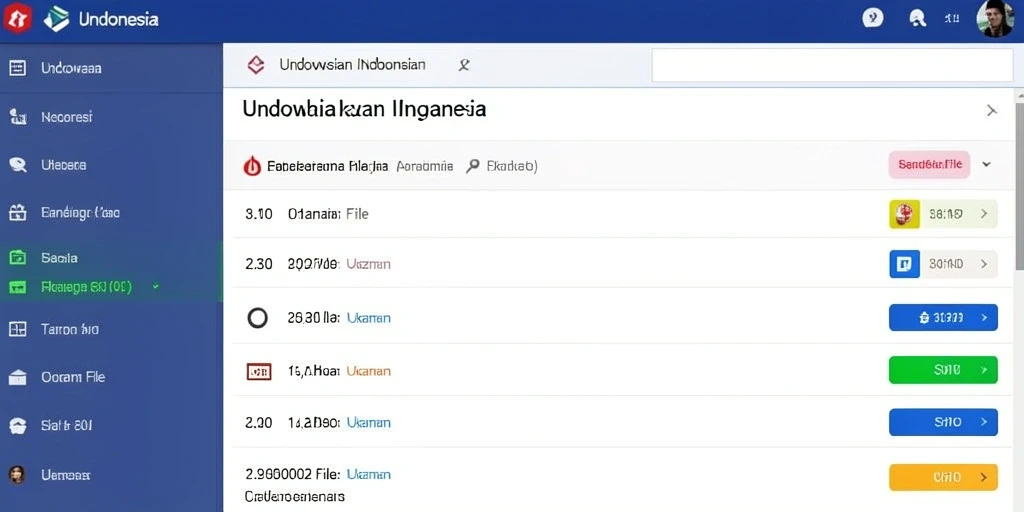Click the red diamond icon in tab bar

click(x=256, y=65)
